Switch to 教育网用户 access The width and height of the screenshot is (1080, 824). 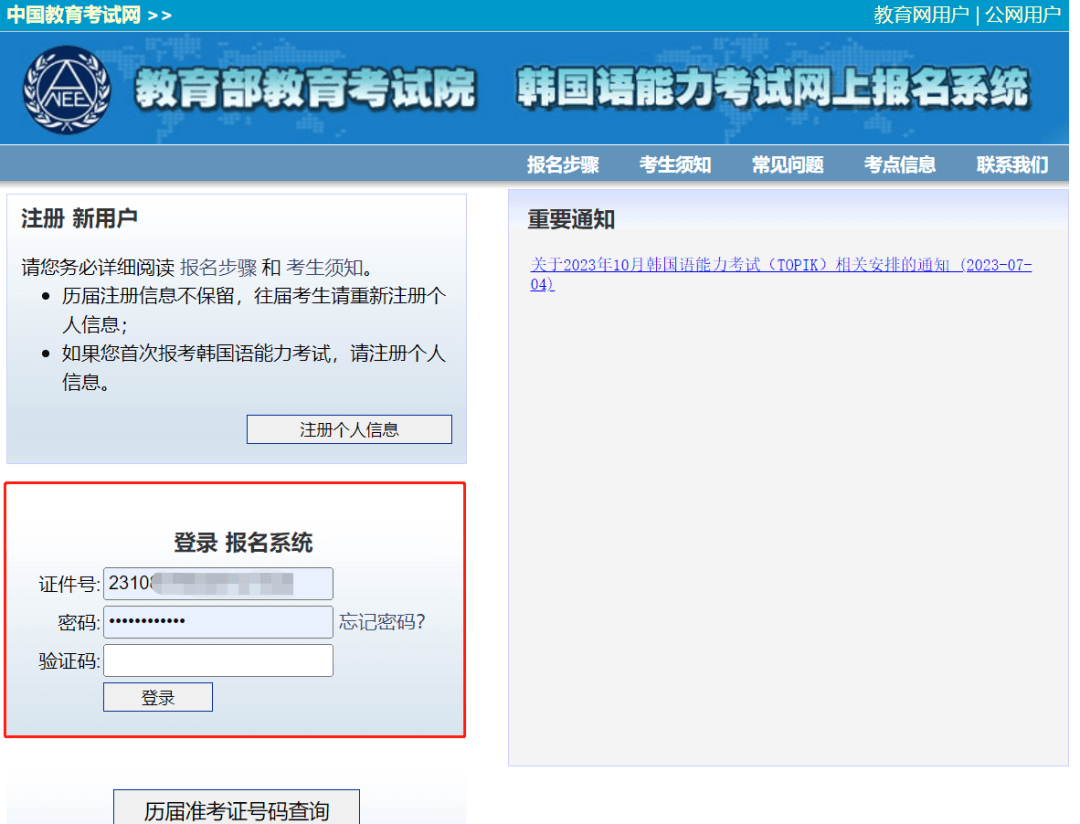tap(921, 14)
